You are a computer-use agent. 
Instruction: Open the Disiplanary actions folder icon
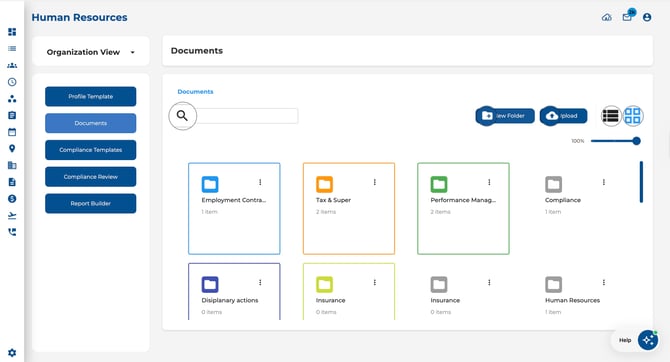[210, 285]
